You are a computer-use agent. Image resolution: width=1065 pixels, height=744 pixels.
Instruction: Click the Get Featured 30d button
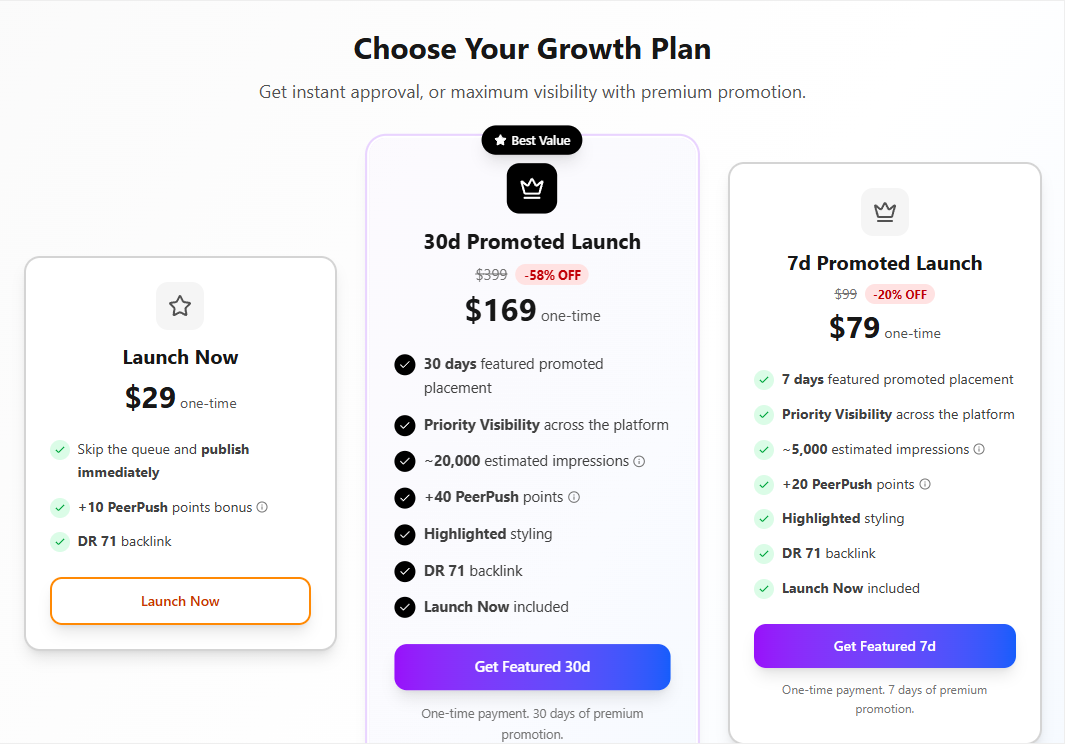click(x=531, y=667)
